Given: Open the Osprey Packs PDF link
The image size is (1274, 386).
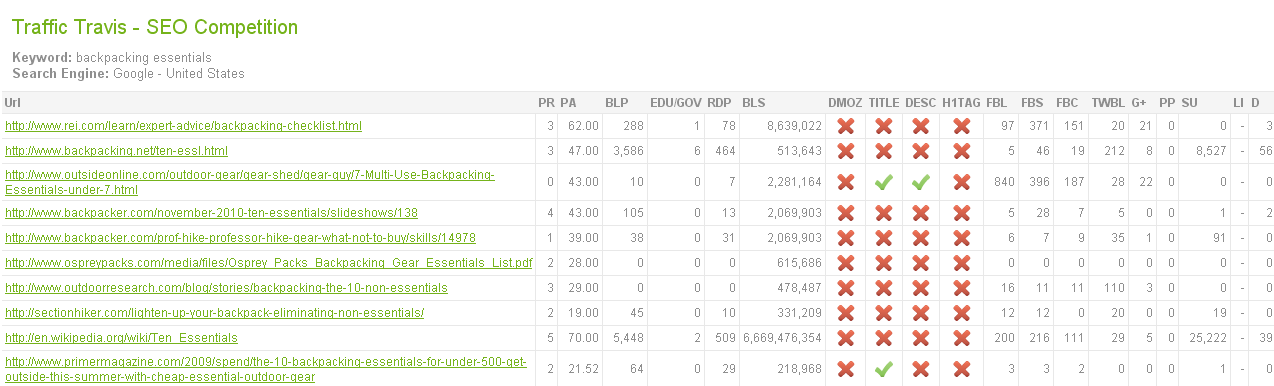Looking at the screenshot, I should point(268,263).
